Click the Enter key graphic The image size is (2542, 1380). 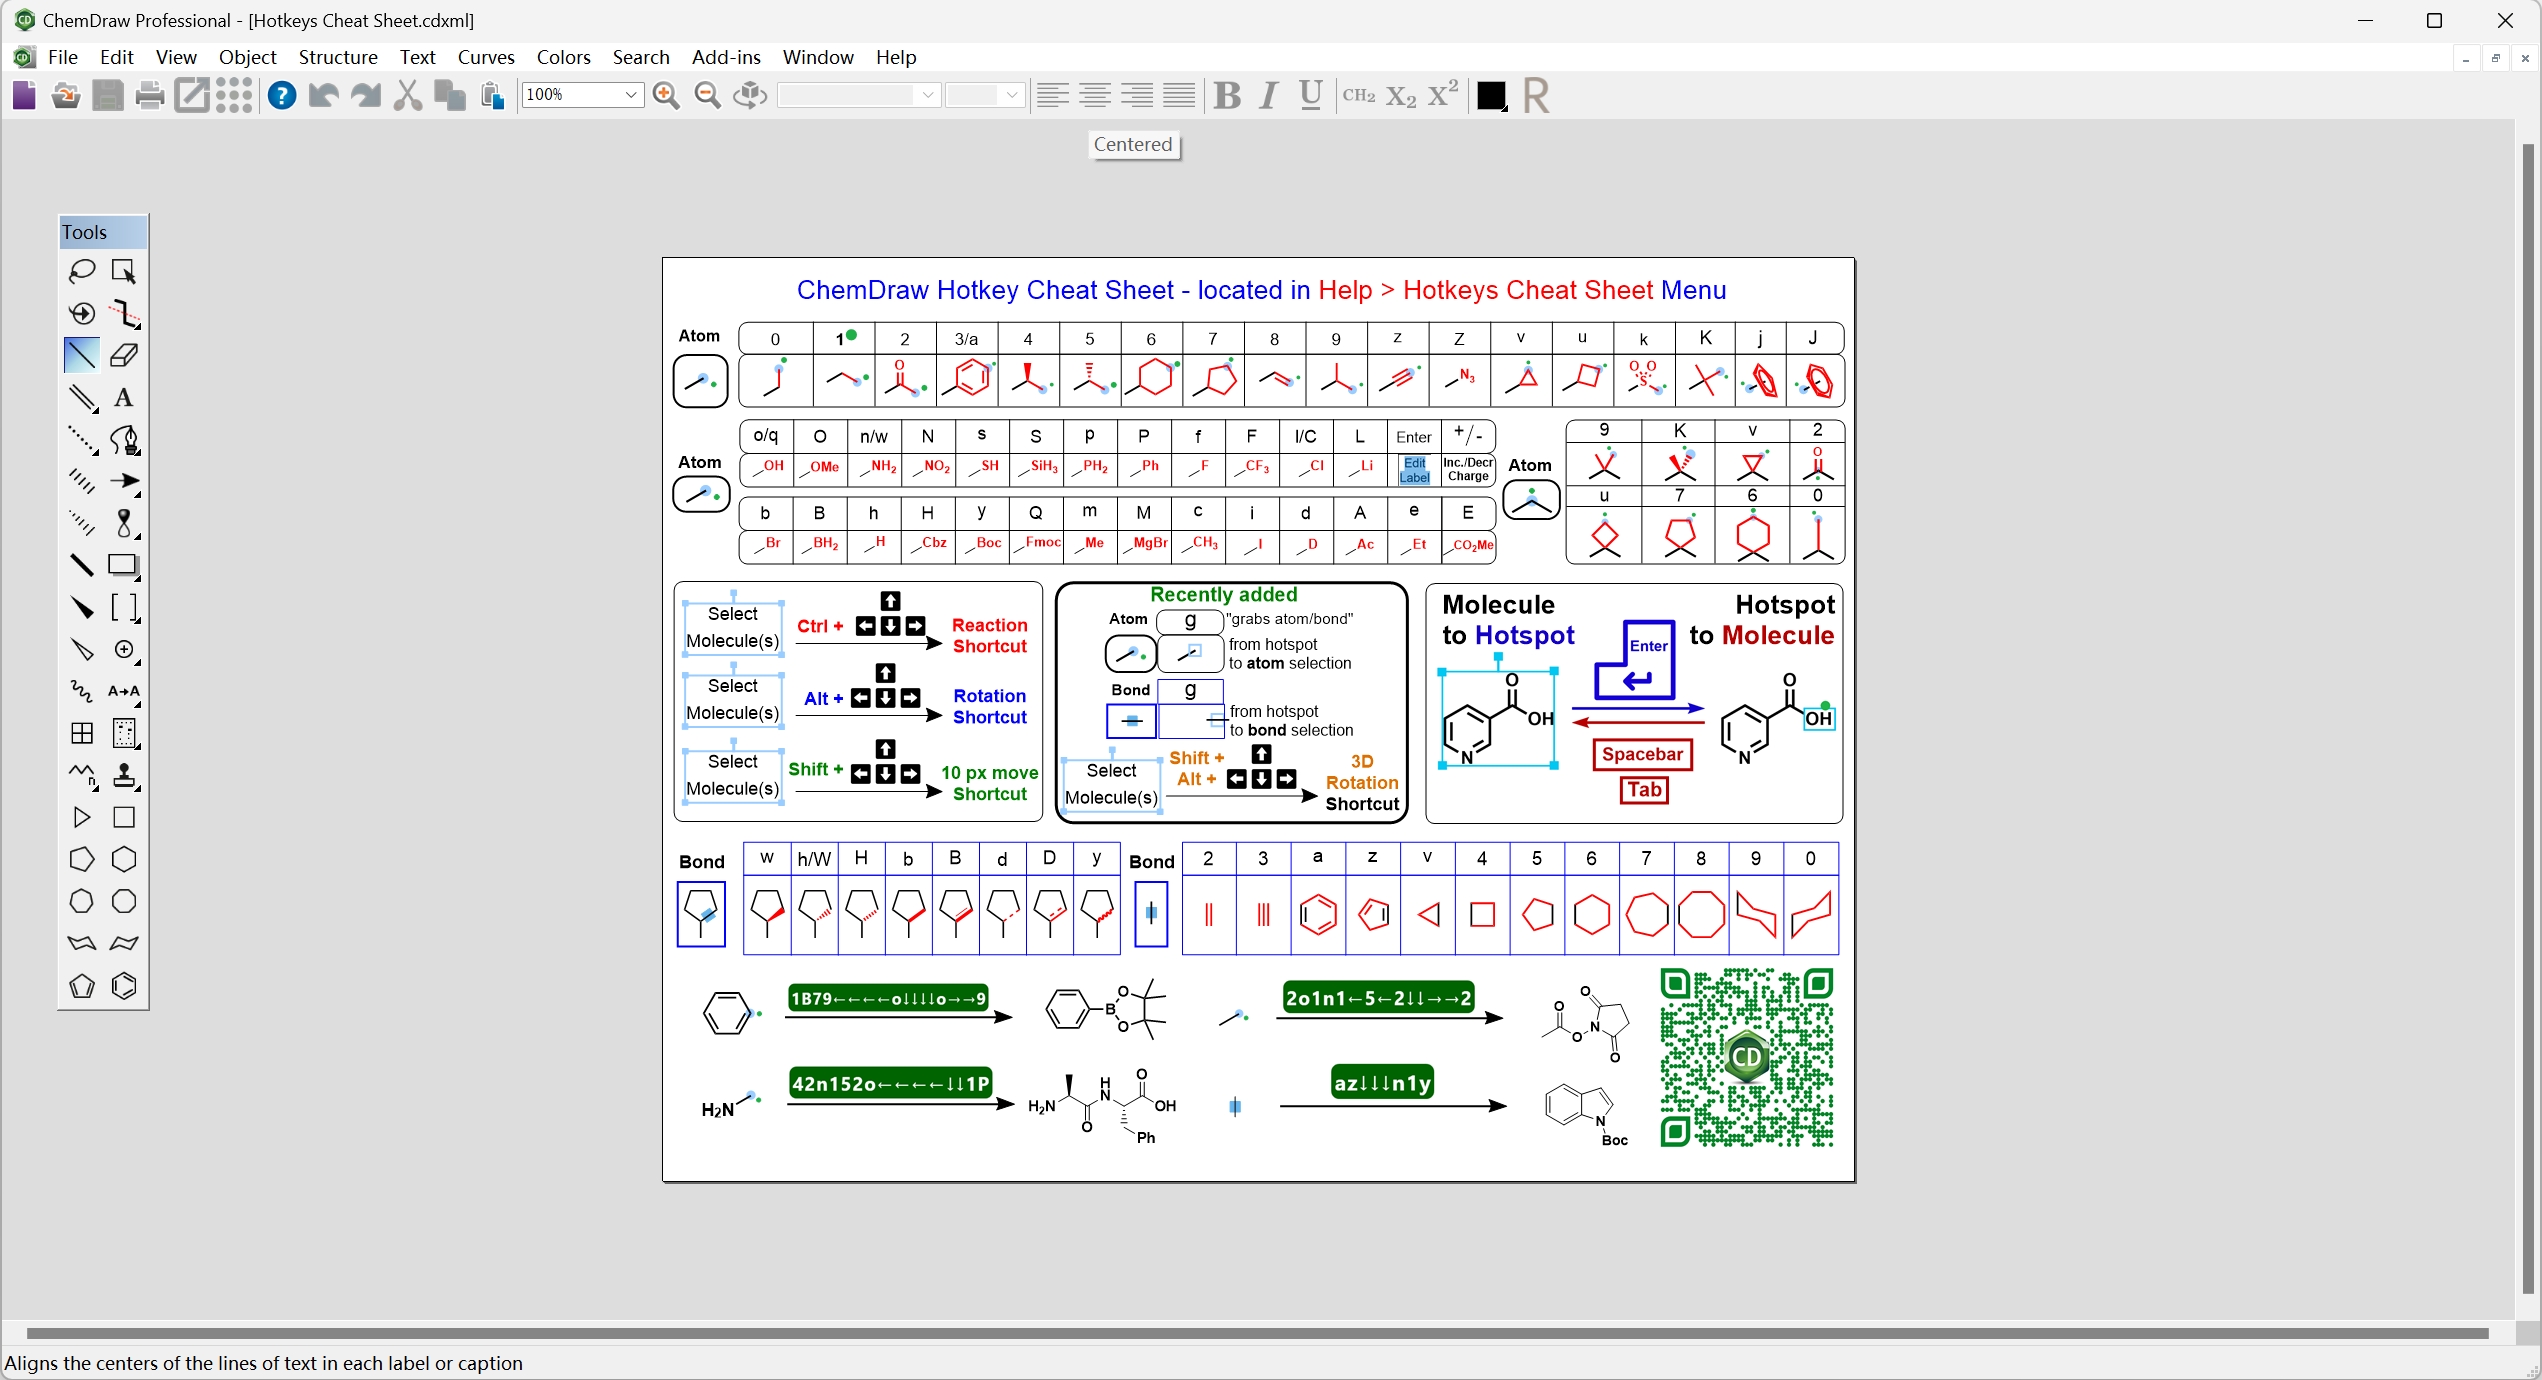(1635, 660)
